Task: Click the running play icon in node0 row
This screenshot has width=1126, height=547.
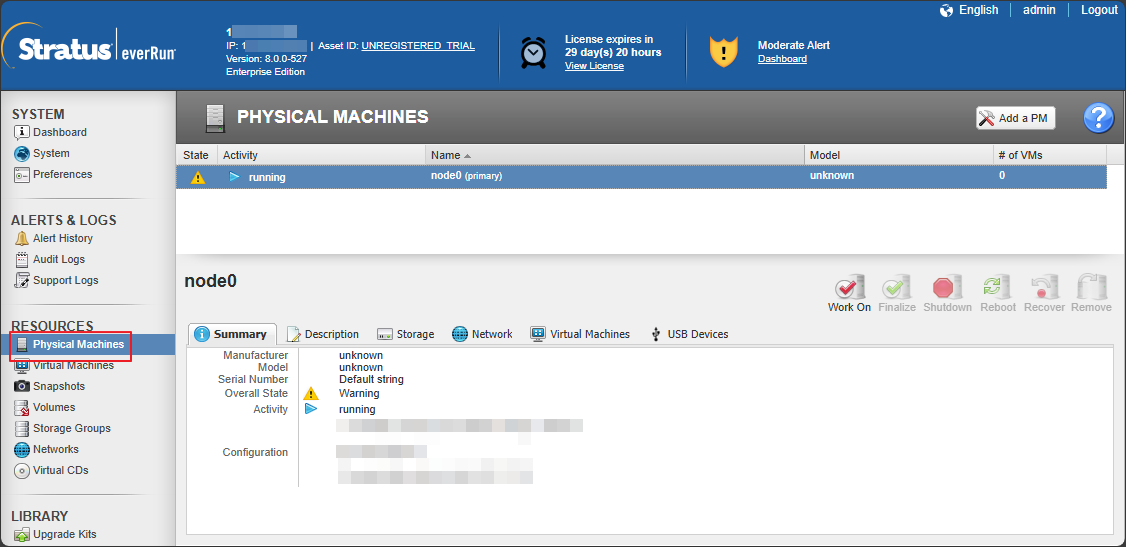Action: 234,177
